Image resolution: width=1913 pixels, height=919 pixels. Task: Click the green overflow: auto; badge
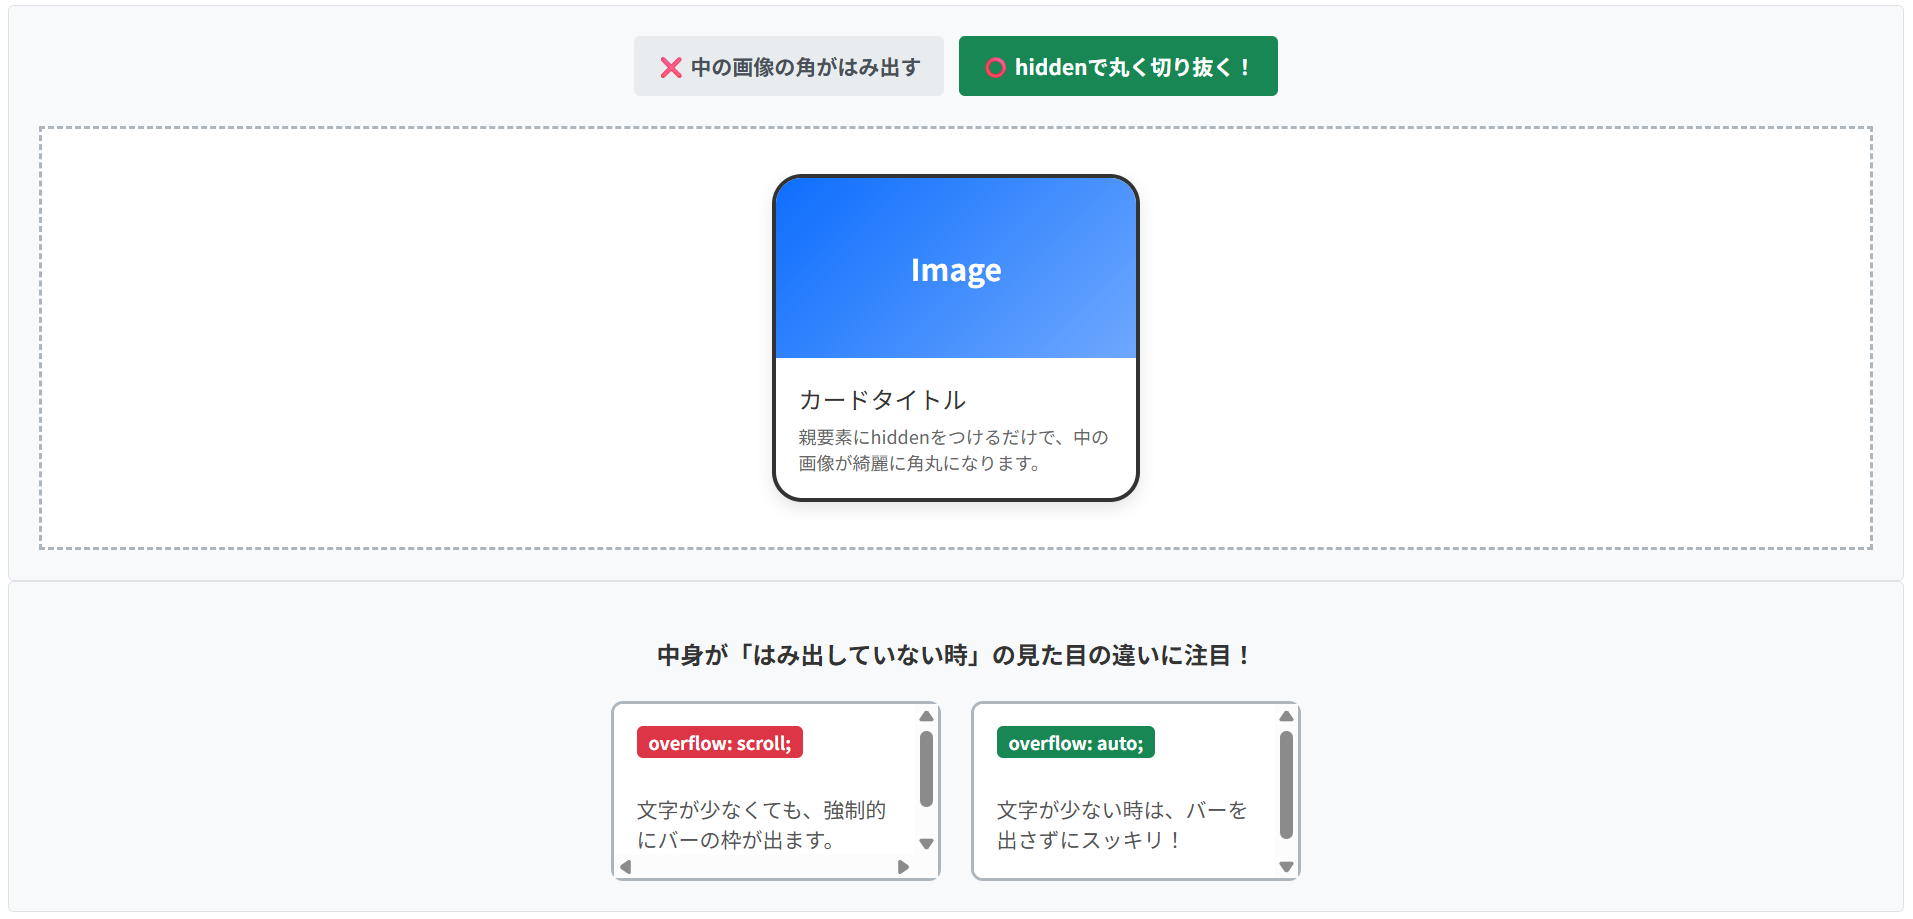(1075, 742)
